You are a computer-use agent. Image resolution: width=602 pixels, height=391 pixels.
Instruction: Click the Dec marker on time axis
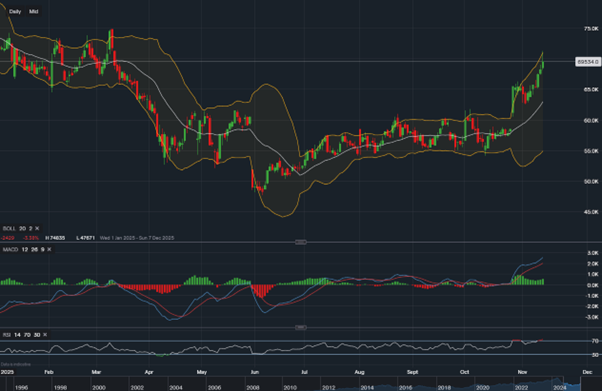click(587, 372)
